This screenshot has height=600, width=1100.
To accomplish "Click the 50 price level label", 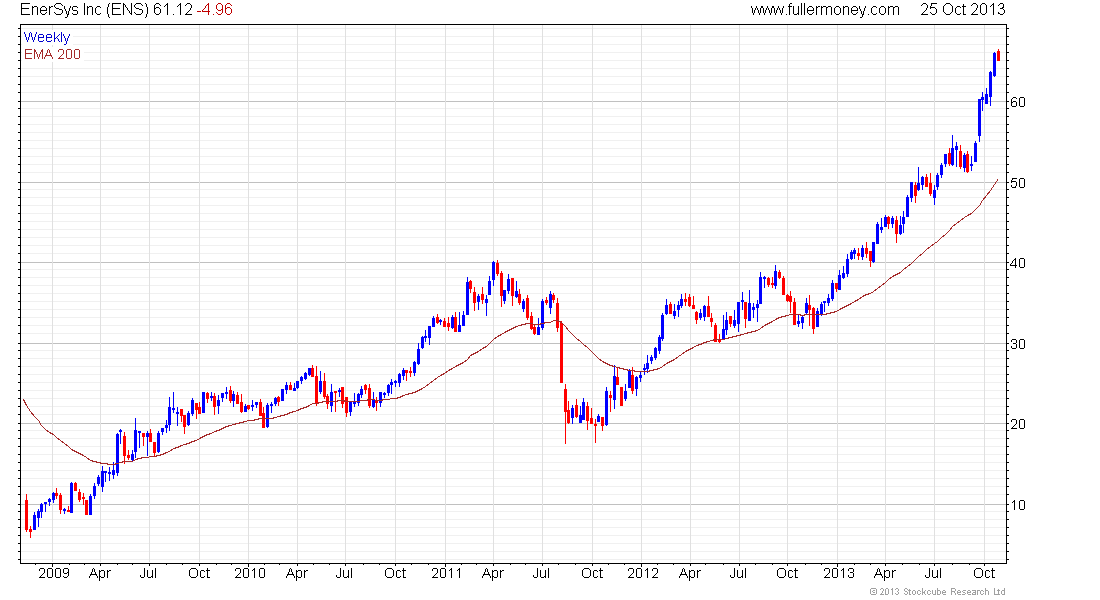I will pos(1017,183).
